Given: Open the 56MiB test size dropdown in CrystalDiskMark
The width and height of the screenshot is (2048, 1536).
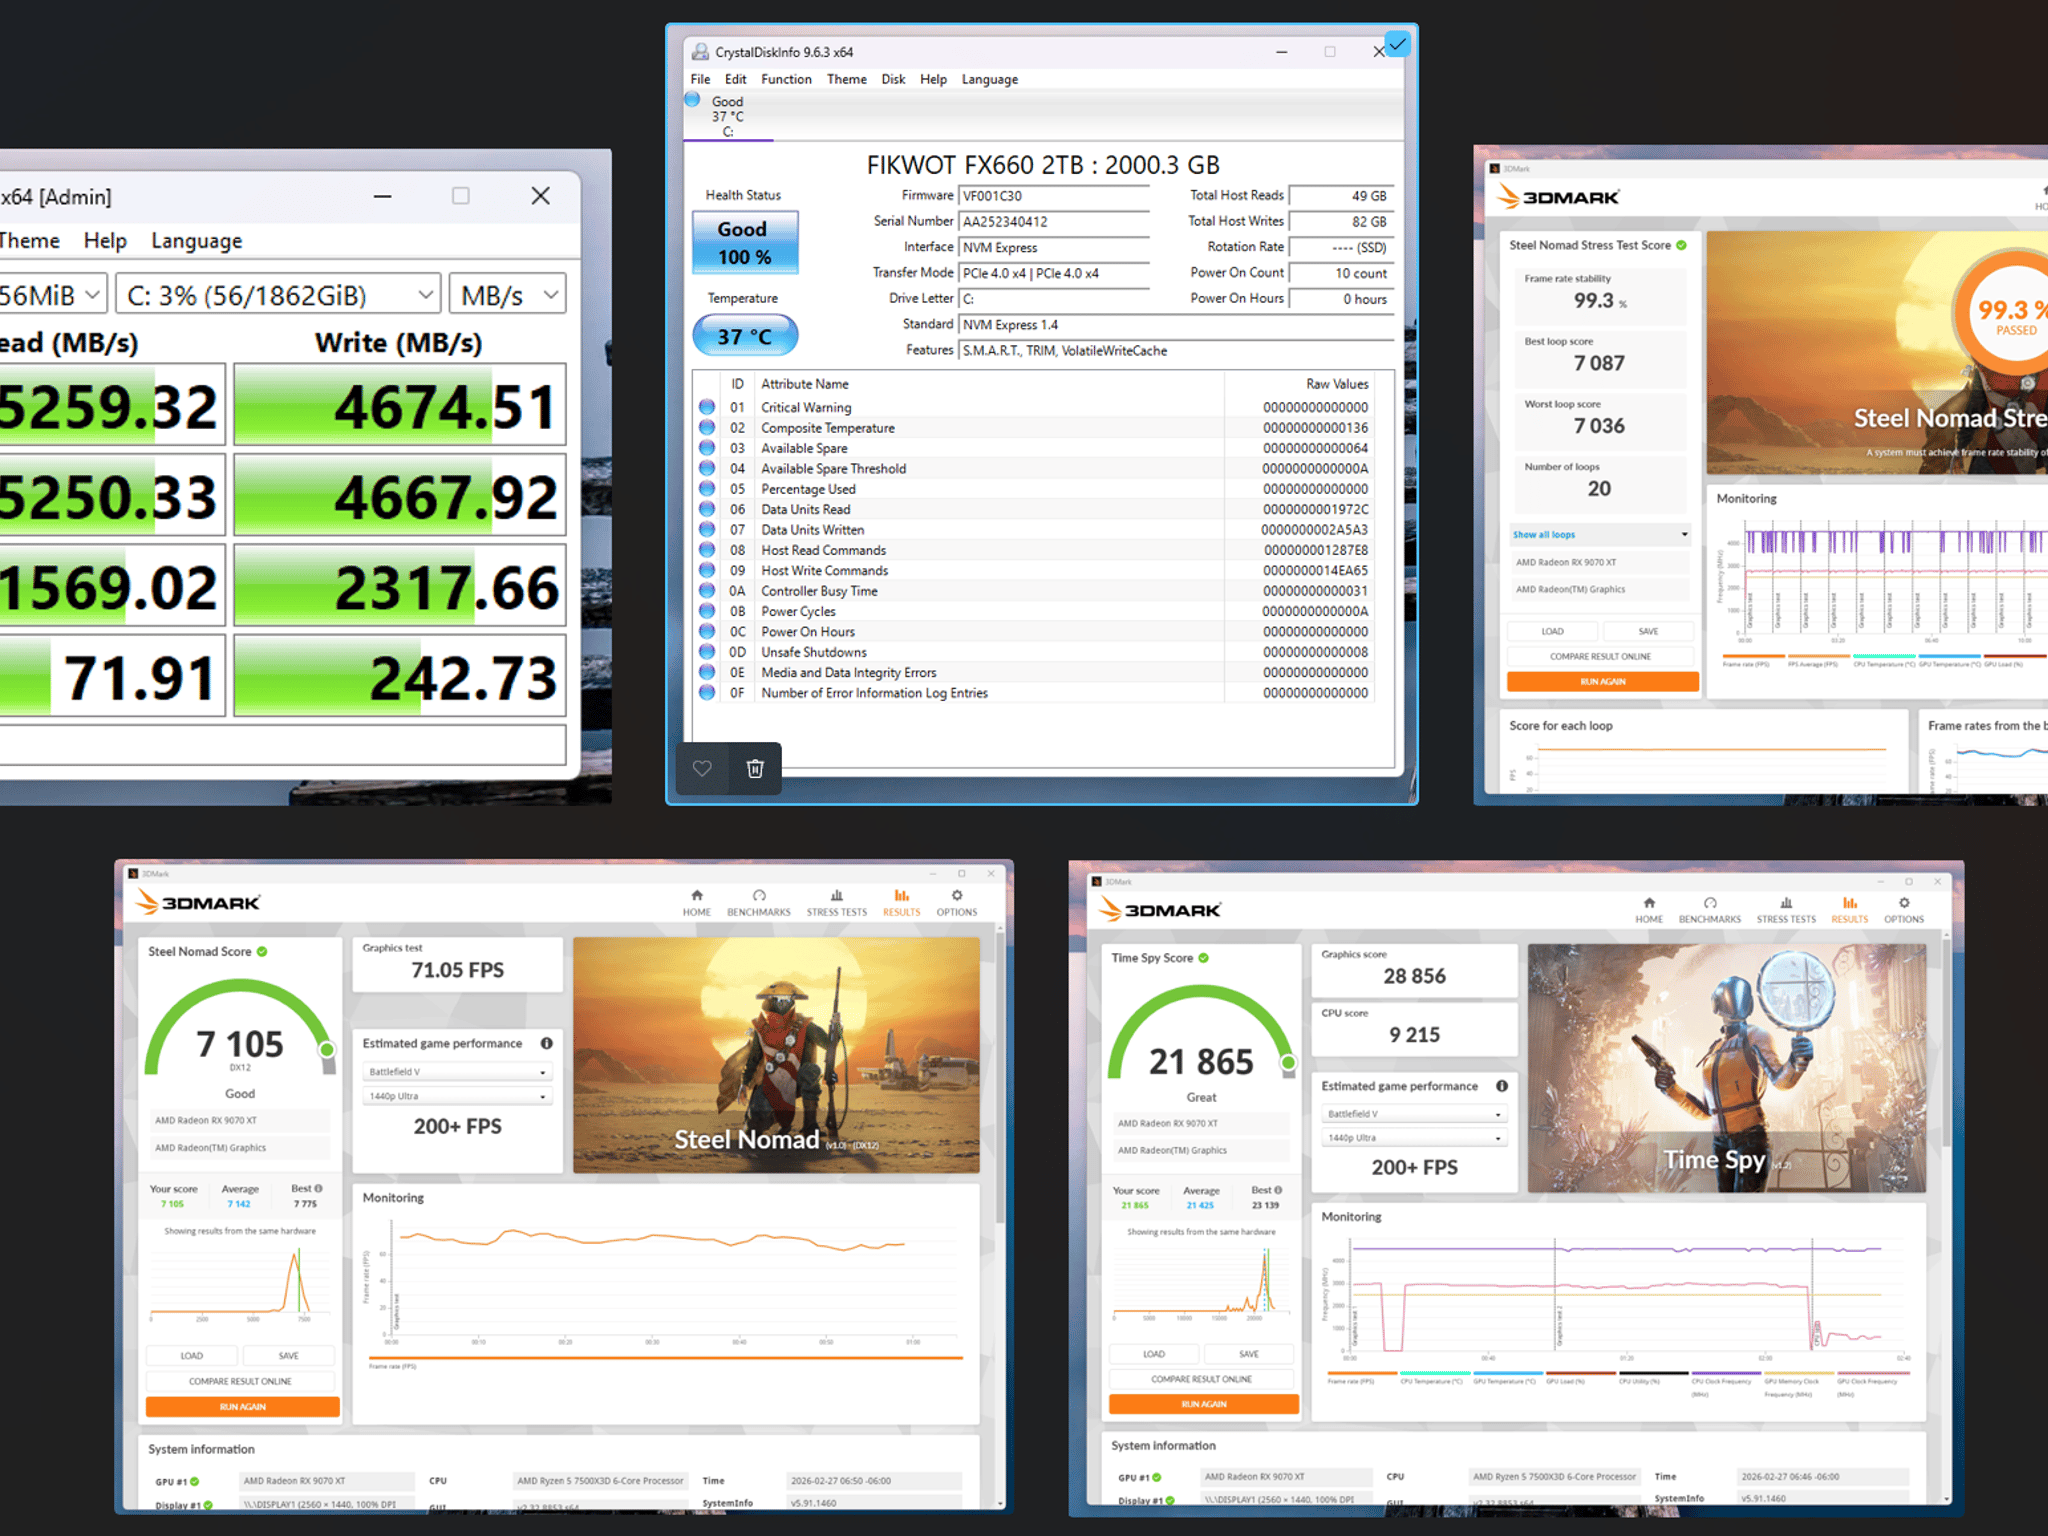Looking at the screenshot, I should (x=52, y=295).
